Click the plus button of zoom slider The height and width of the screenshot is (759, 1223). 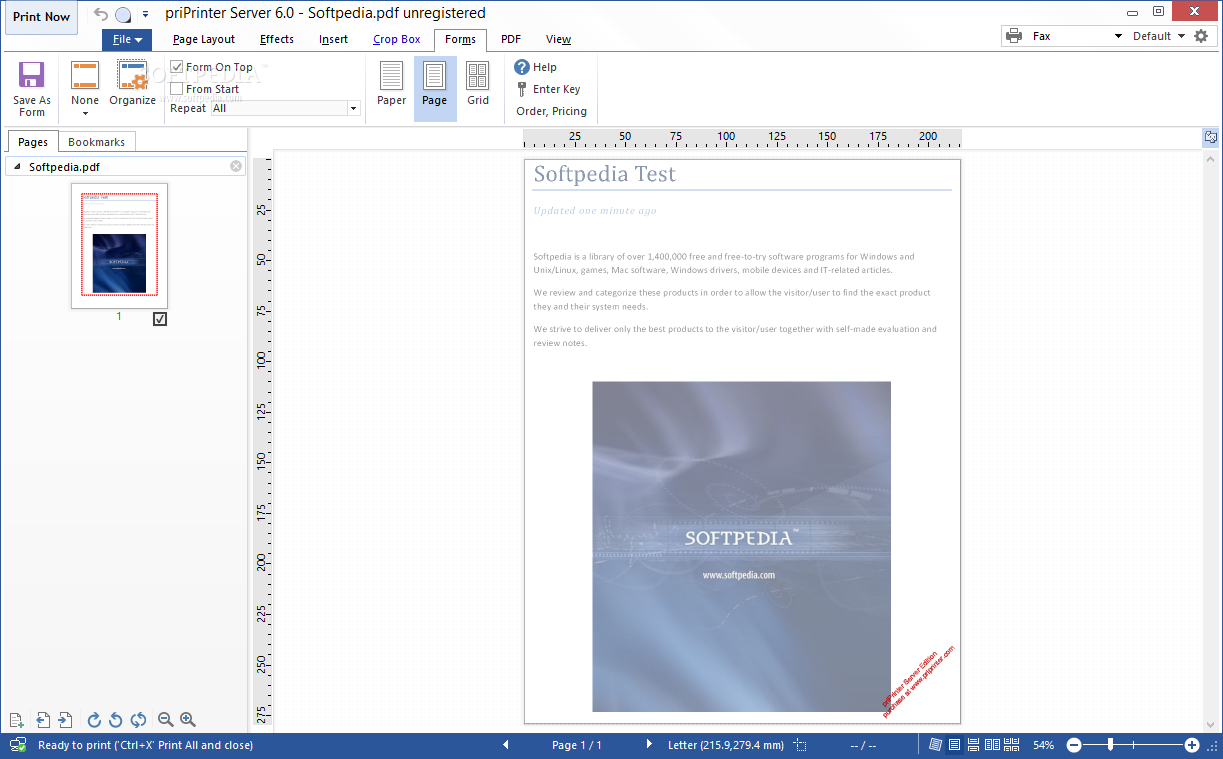(1192, 745)
